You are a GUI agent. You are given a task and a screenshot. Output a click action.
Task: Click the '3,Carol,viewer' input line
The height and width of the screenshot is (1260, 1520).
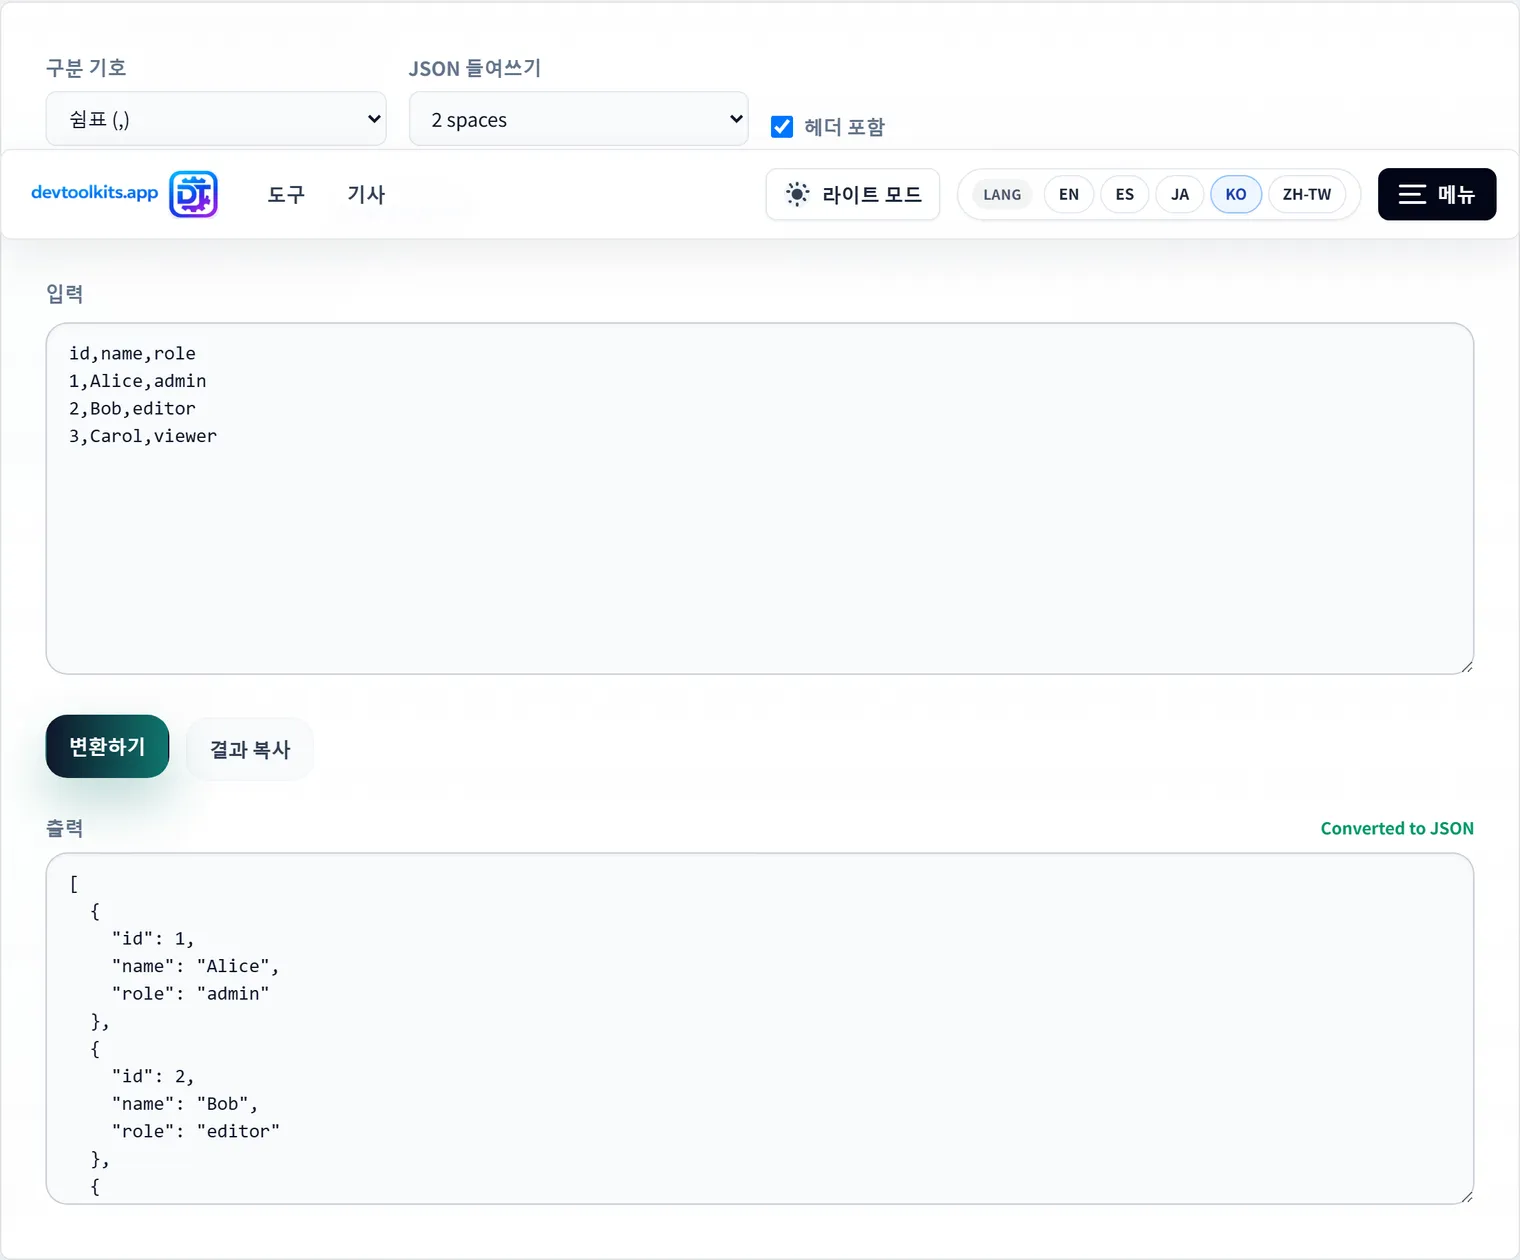coord(143,436)
